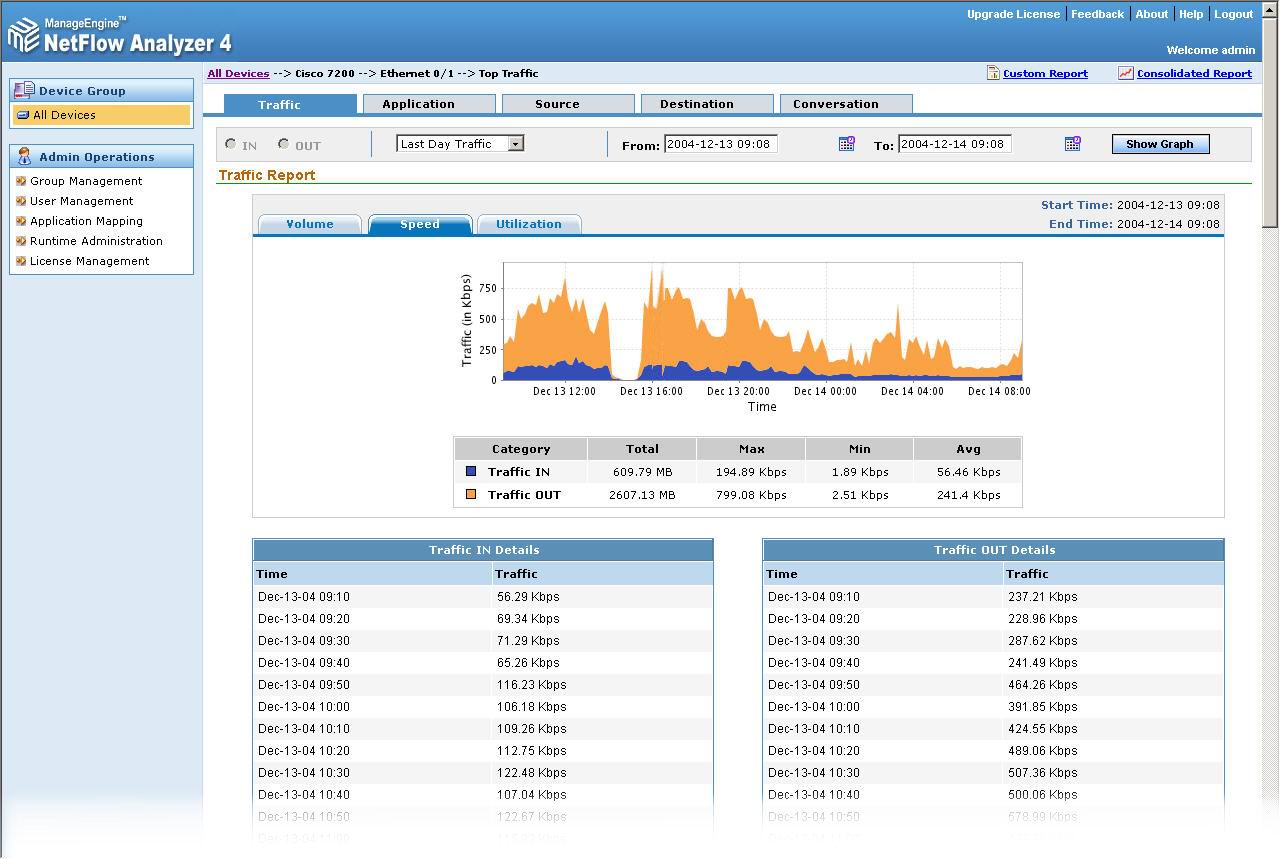1280x859 pixels.
Task: Open the Upgrade License link
Action: pos(1013,14)
